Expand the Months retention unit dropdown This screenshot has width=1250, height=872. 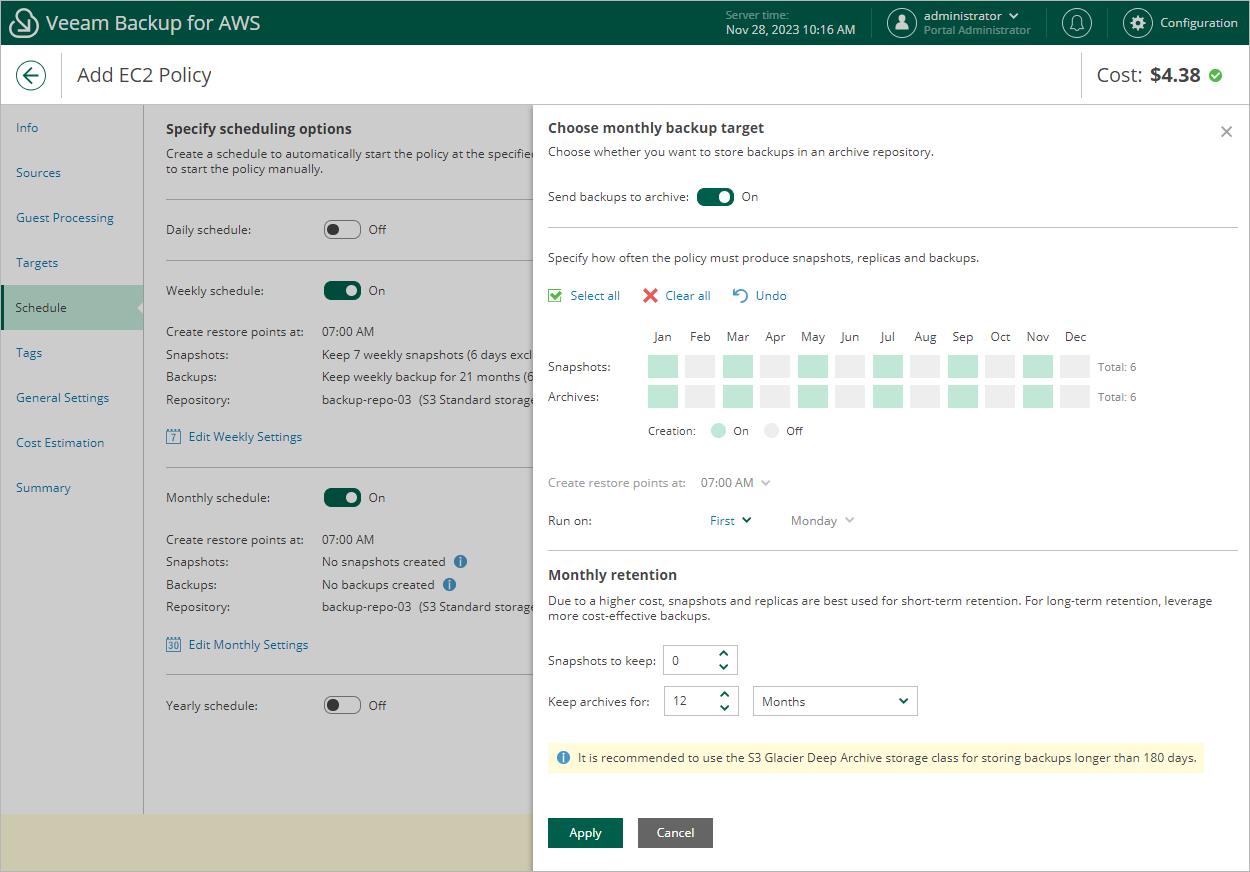coord(834,702)
